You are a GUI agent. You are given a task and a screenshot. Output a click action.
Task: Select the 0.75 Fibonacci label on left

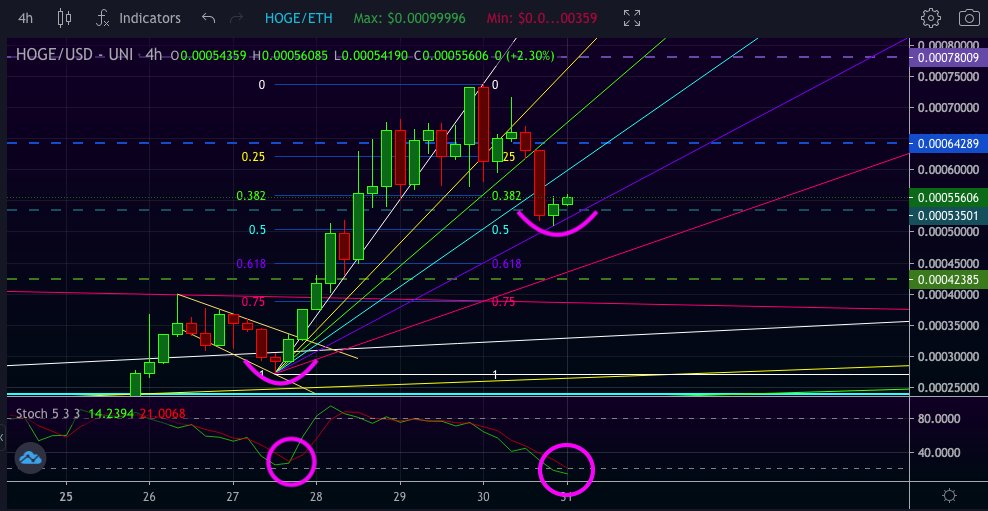253,302
